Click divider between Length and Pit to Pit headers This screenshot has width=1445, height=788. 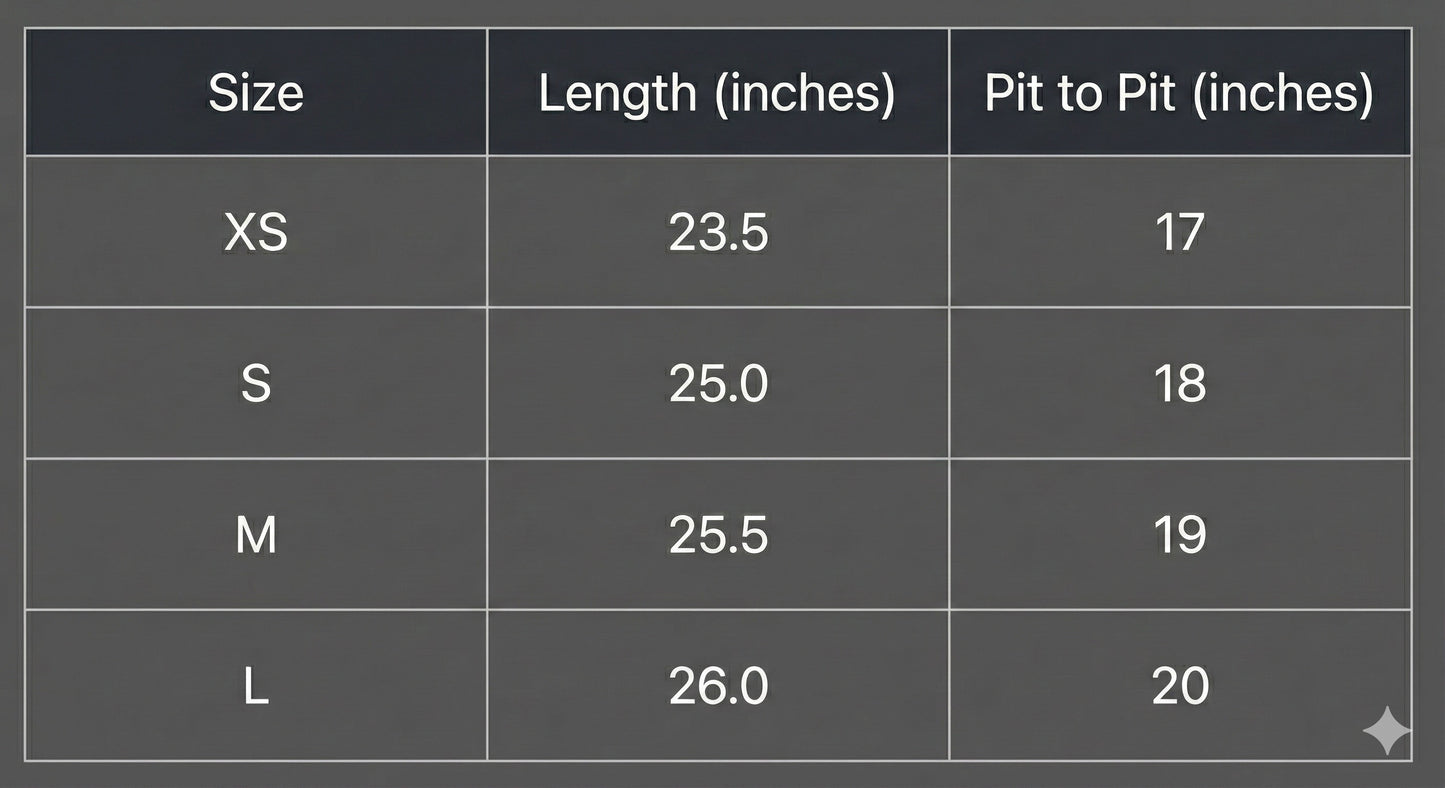click(x=949, y=93)
